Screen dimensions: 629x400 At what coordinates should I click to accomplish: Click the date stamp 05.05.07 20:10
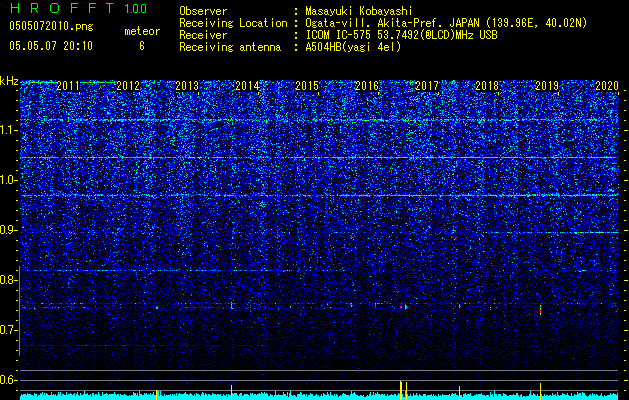(x=51, y=46)
